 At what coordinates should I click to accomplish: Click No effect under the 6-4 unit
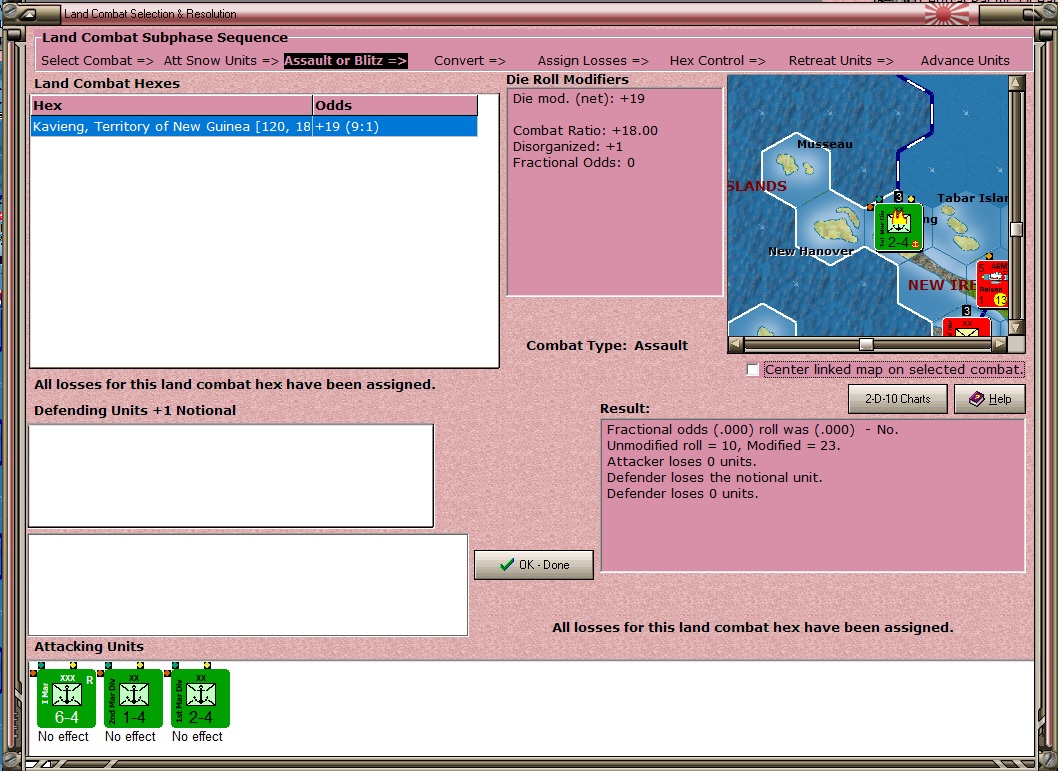63,737
